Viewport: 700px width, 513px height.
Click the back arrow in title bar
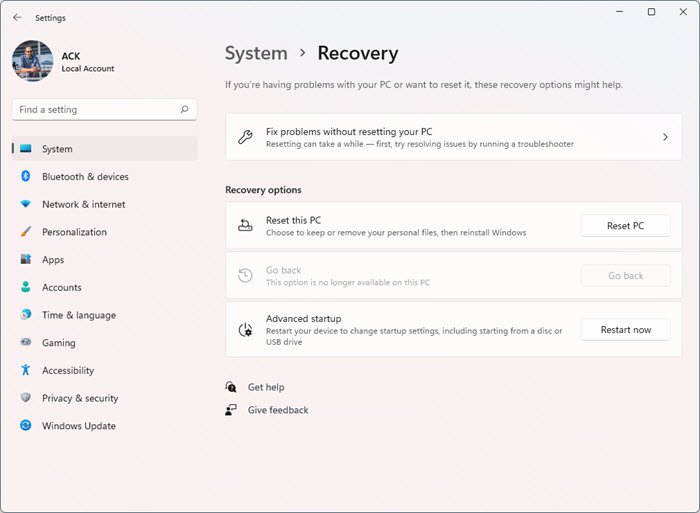(x=17, y=17)
